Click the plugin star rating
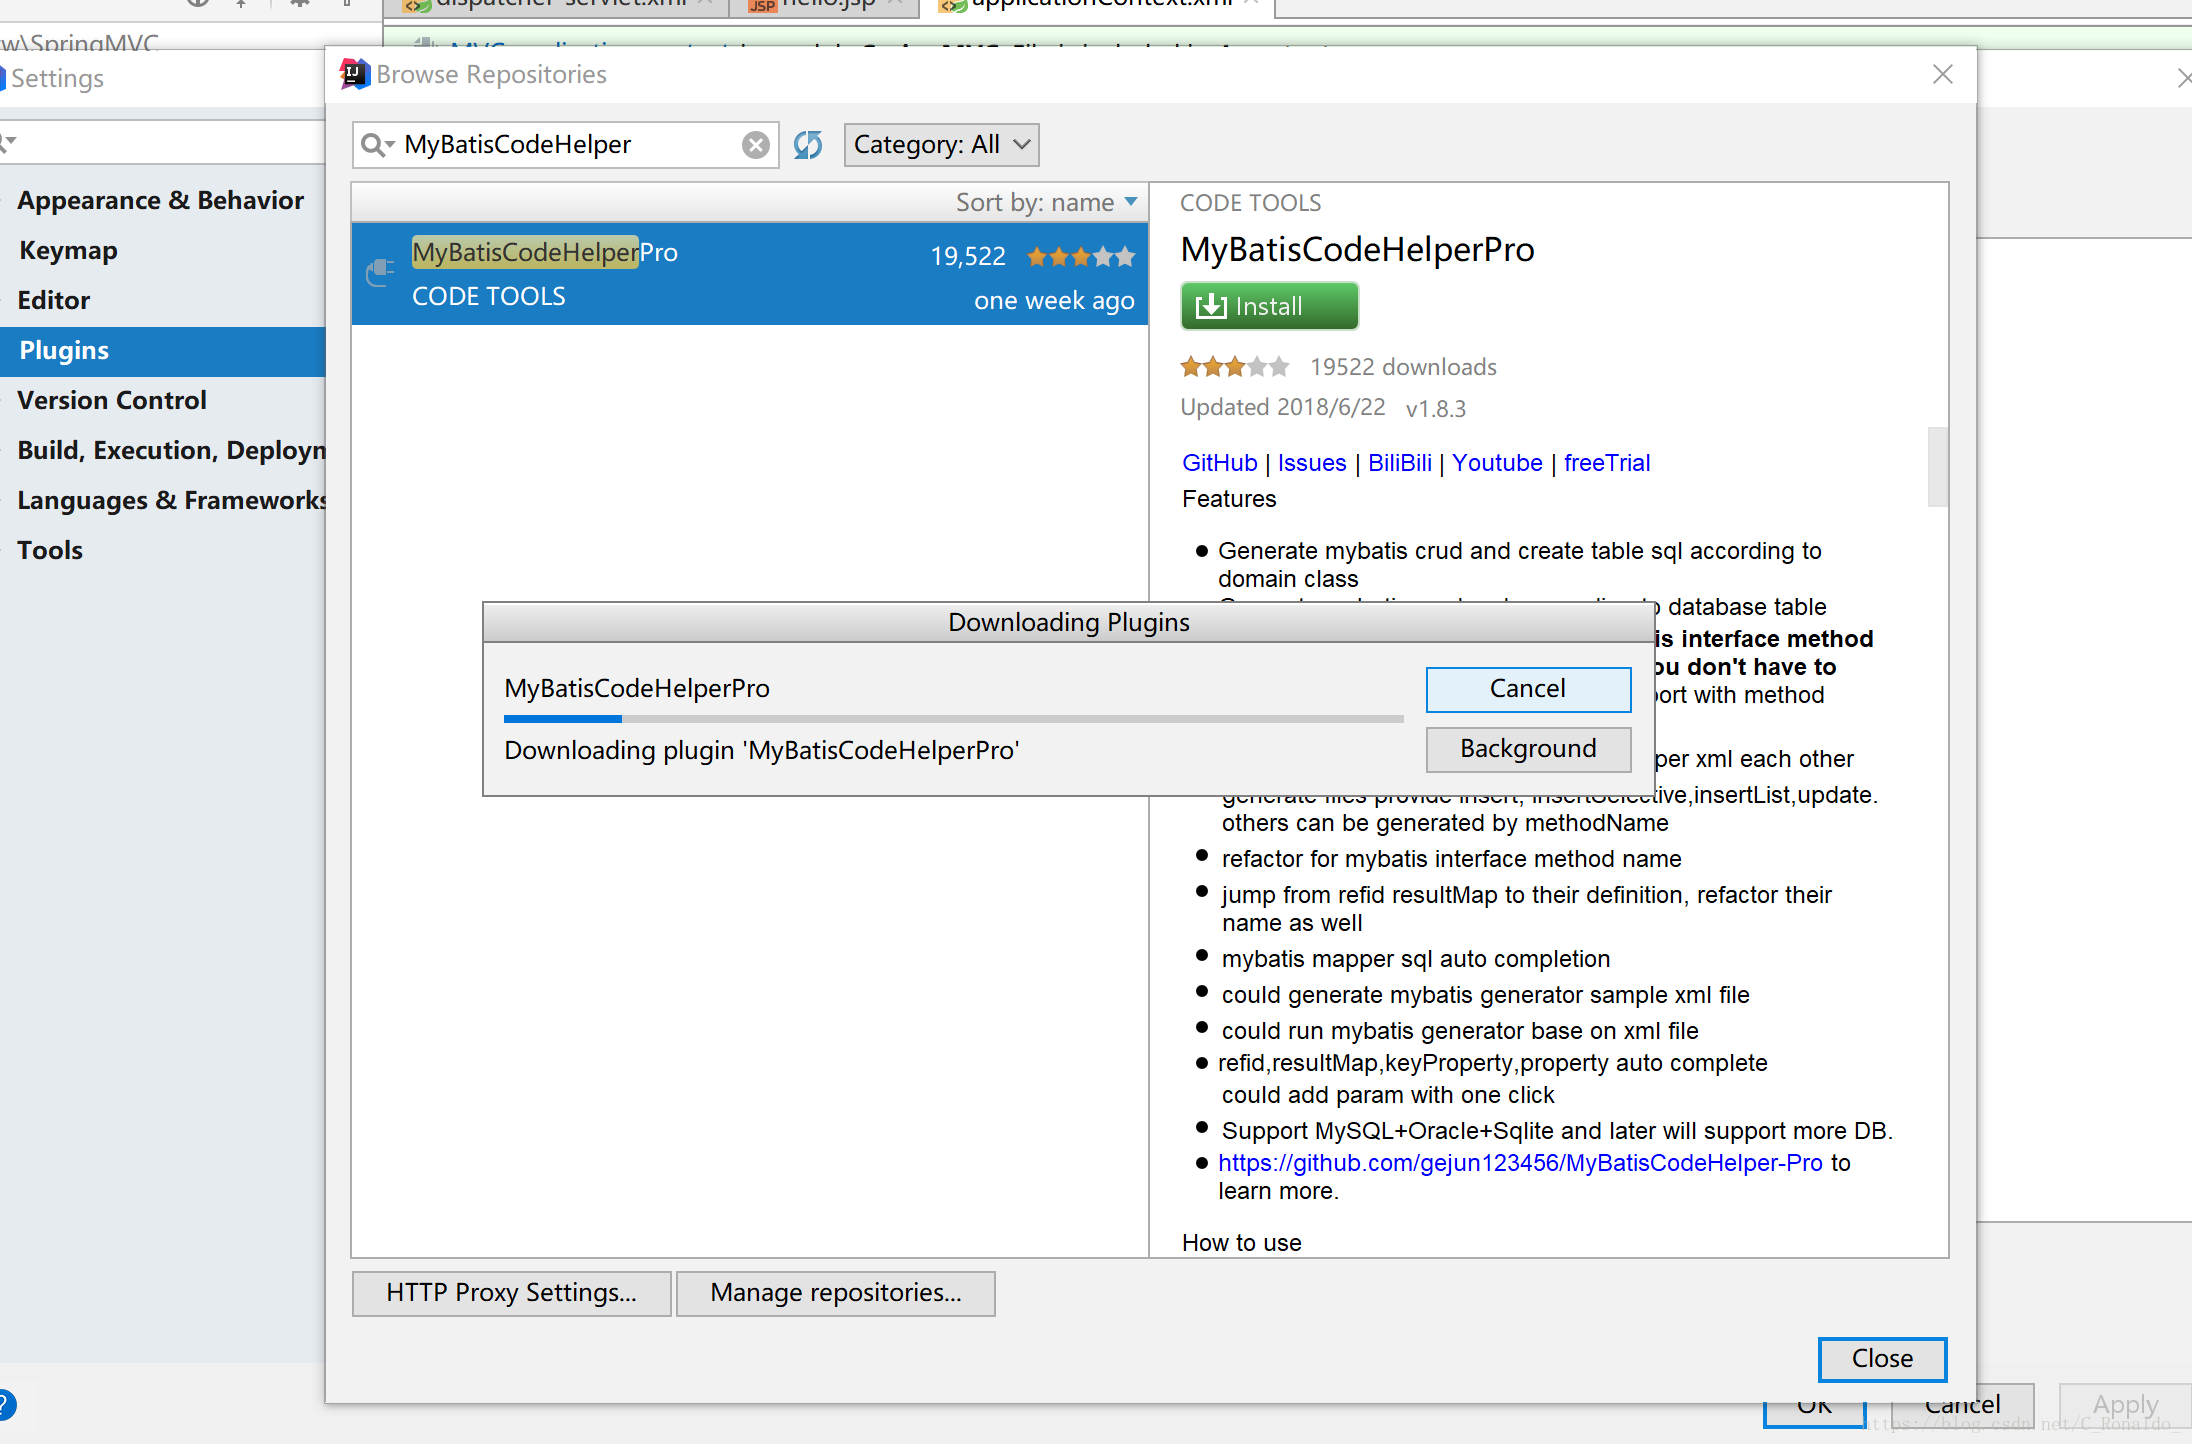Image resolution: width=2192 pixels, height=1444 pixels. click(x=1235, y=367)
